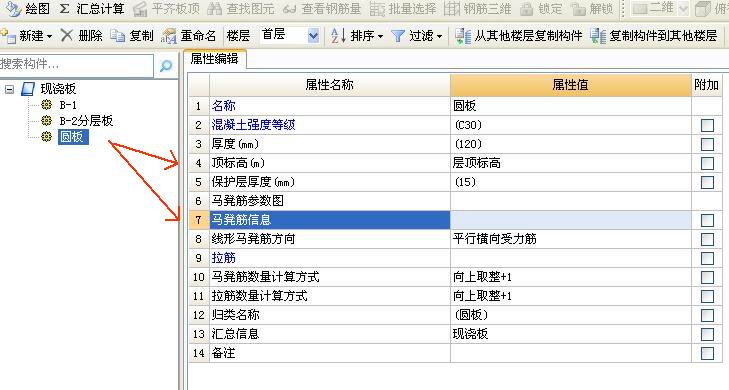This screenshot has height=390, width=729.
Task: Click the search magnifier icon
Action: point(166,66)
